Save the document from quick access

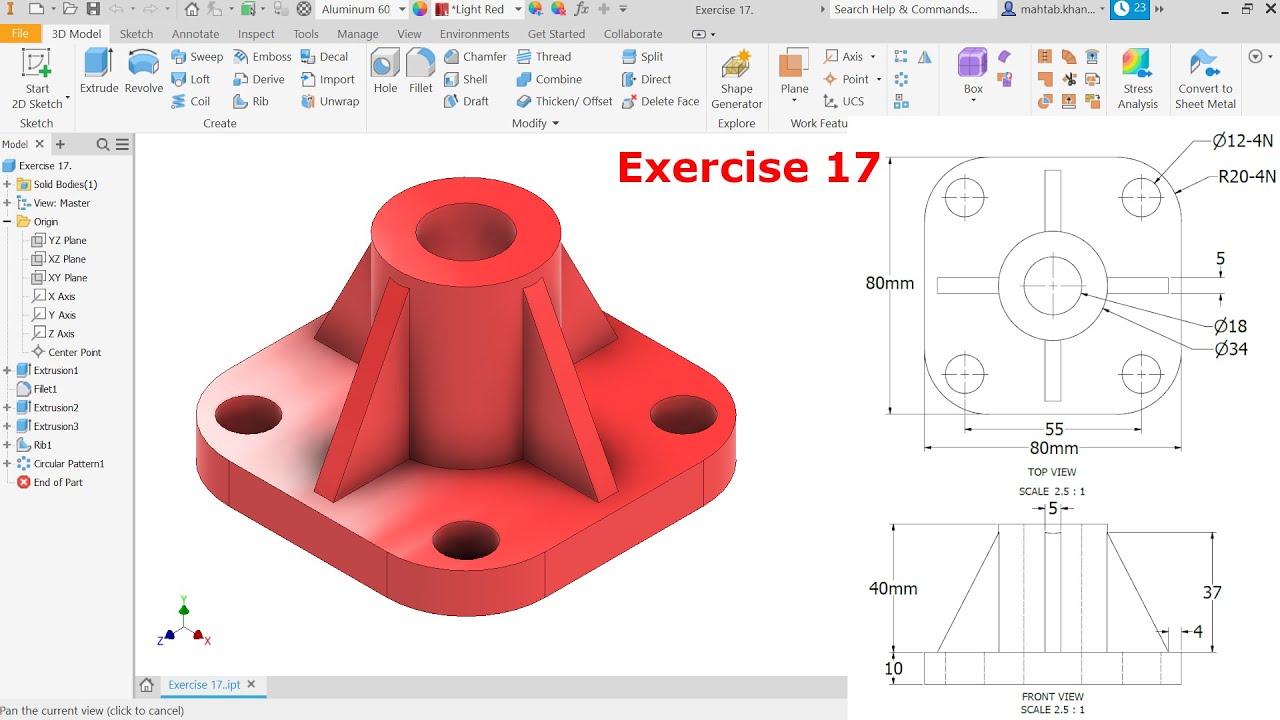pyautogui.click(x=93, y=9)
